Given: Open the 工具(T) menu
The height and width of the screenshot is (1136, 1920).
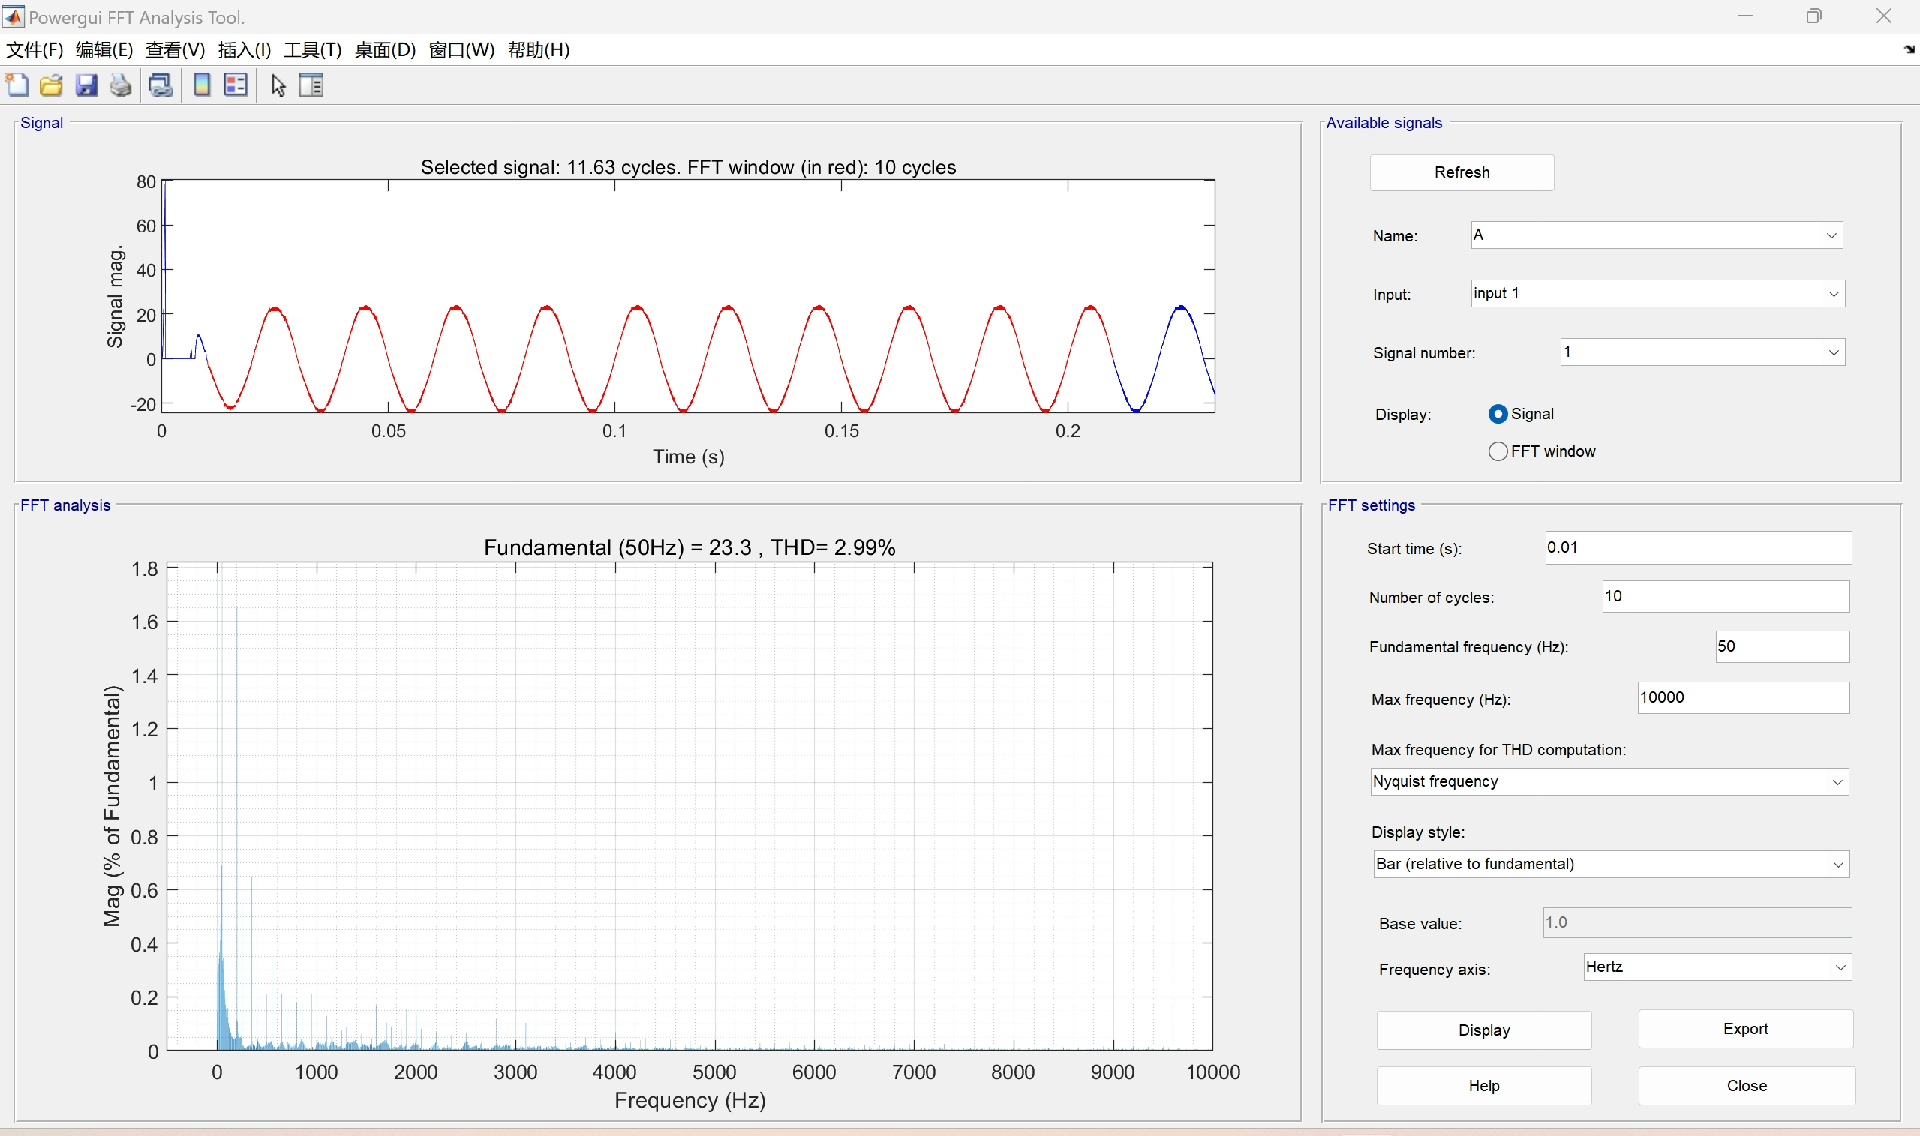Looking at the screenshot, I should point(312,50).
